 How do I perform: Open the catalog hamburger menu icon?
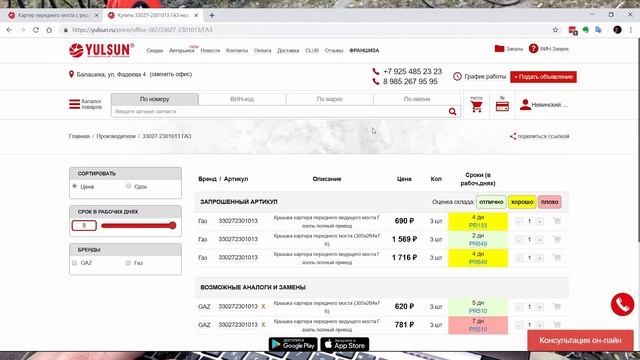click(74, 104)
